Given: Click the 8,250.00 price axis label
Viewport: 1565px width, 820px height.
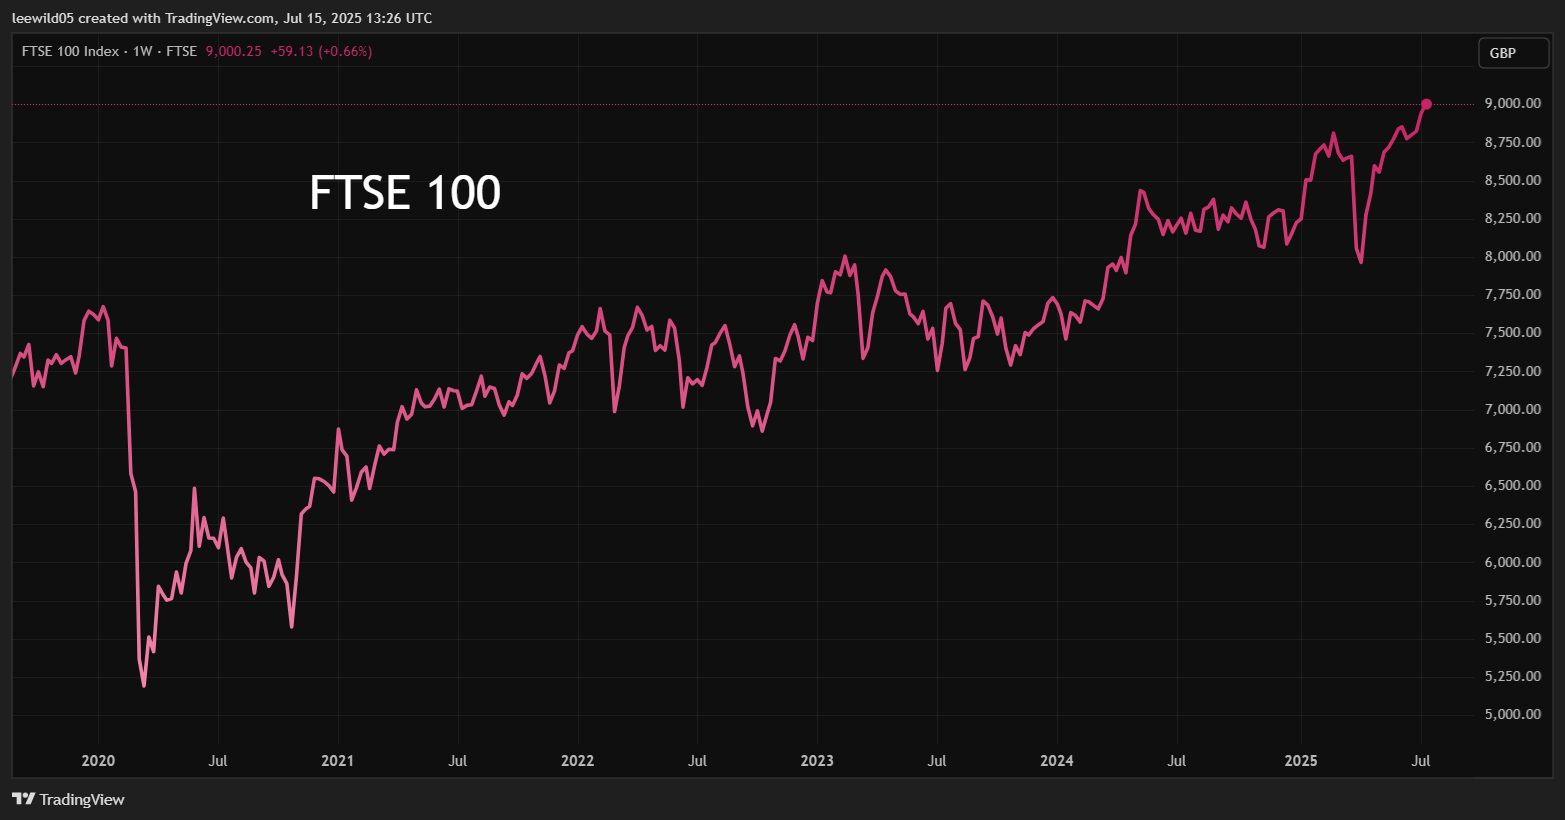Looking at the screenshot, I should pyautogui.click(x=1512, y=218).
